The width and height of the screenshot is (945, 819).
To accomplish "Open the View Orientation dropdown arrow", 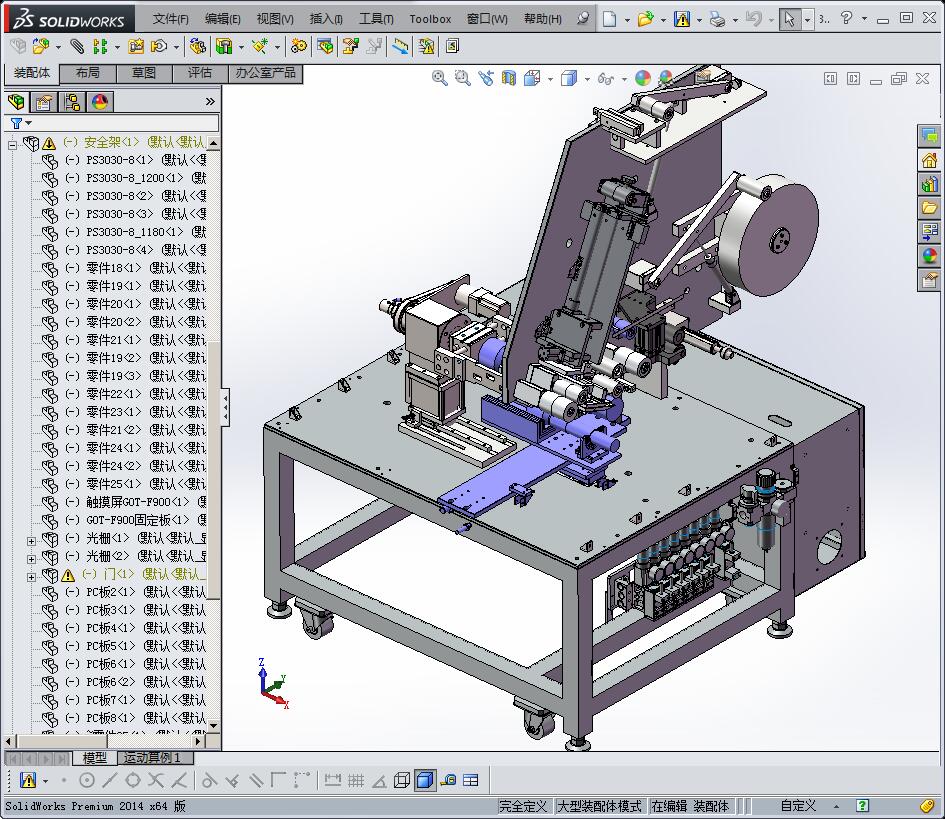I will 550,79.
